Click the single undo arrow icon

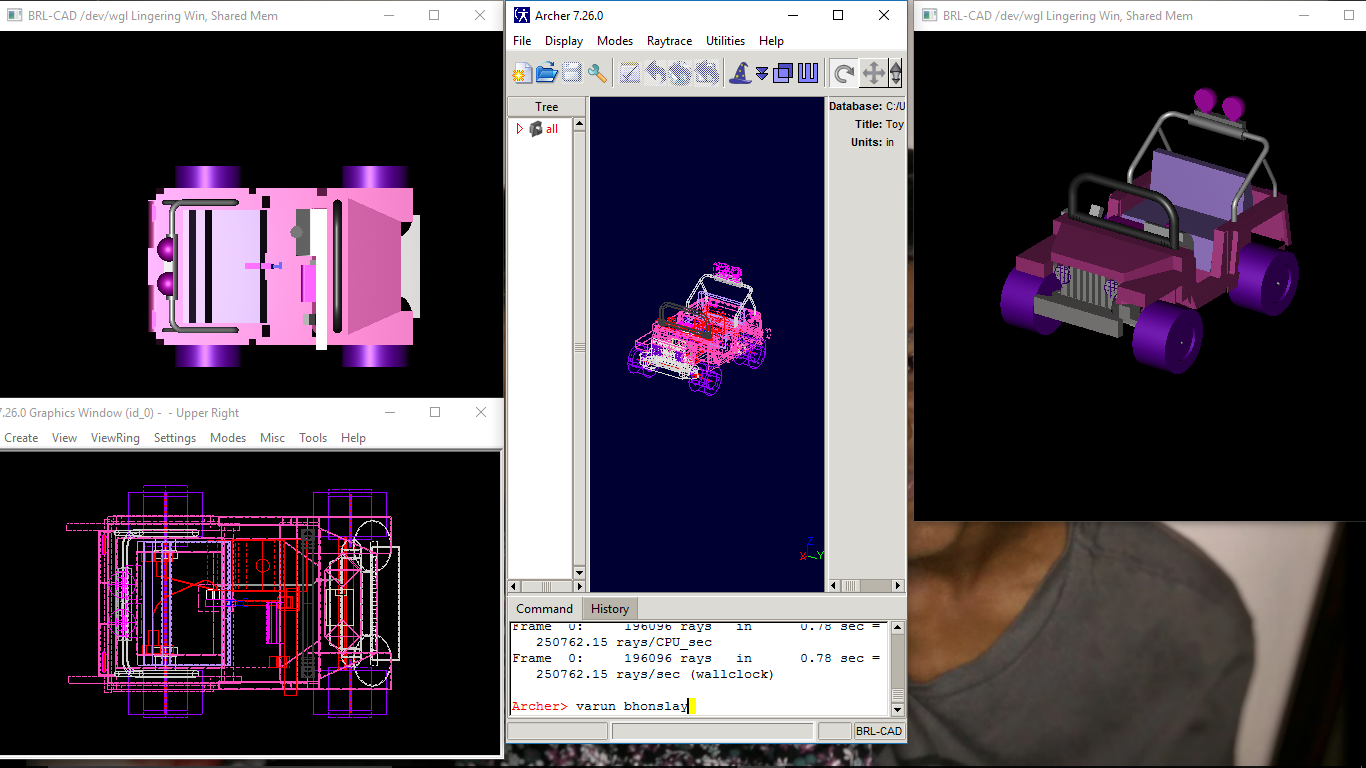coord(655,73)
